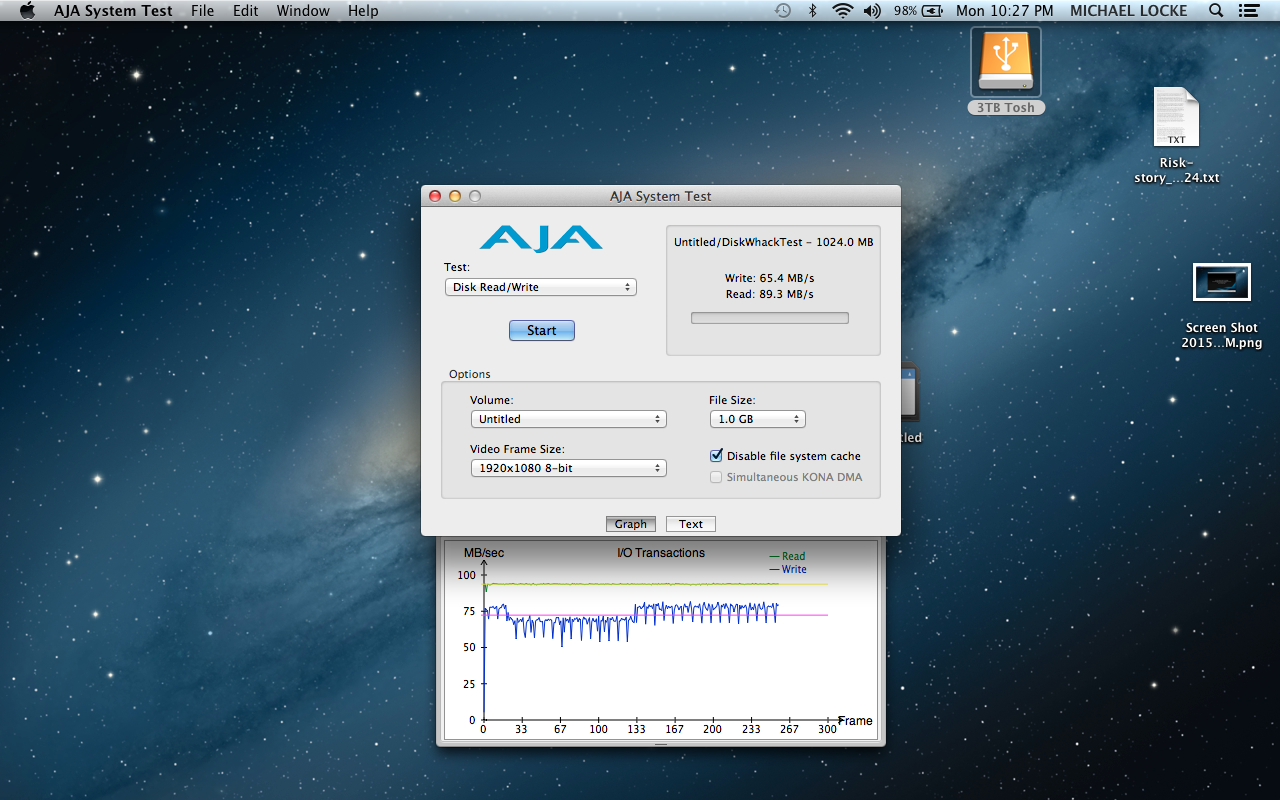Click the Wi-Fi status icon

[x=842, y=11]
